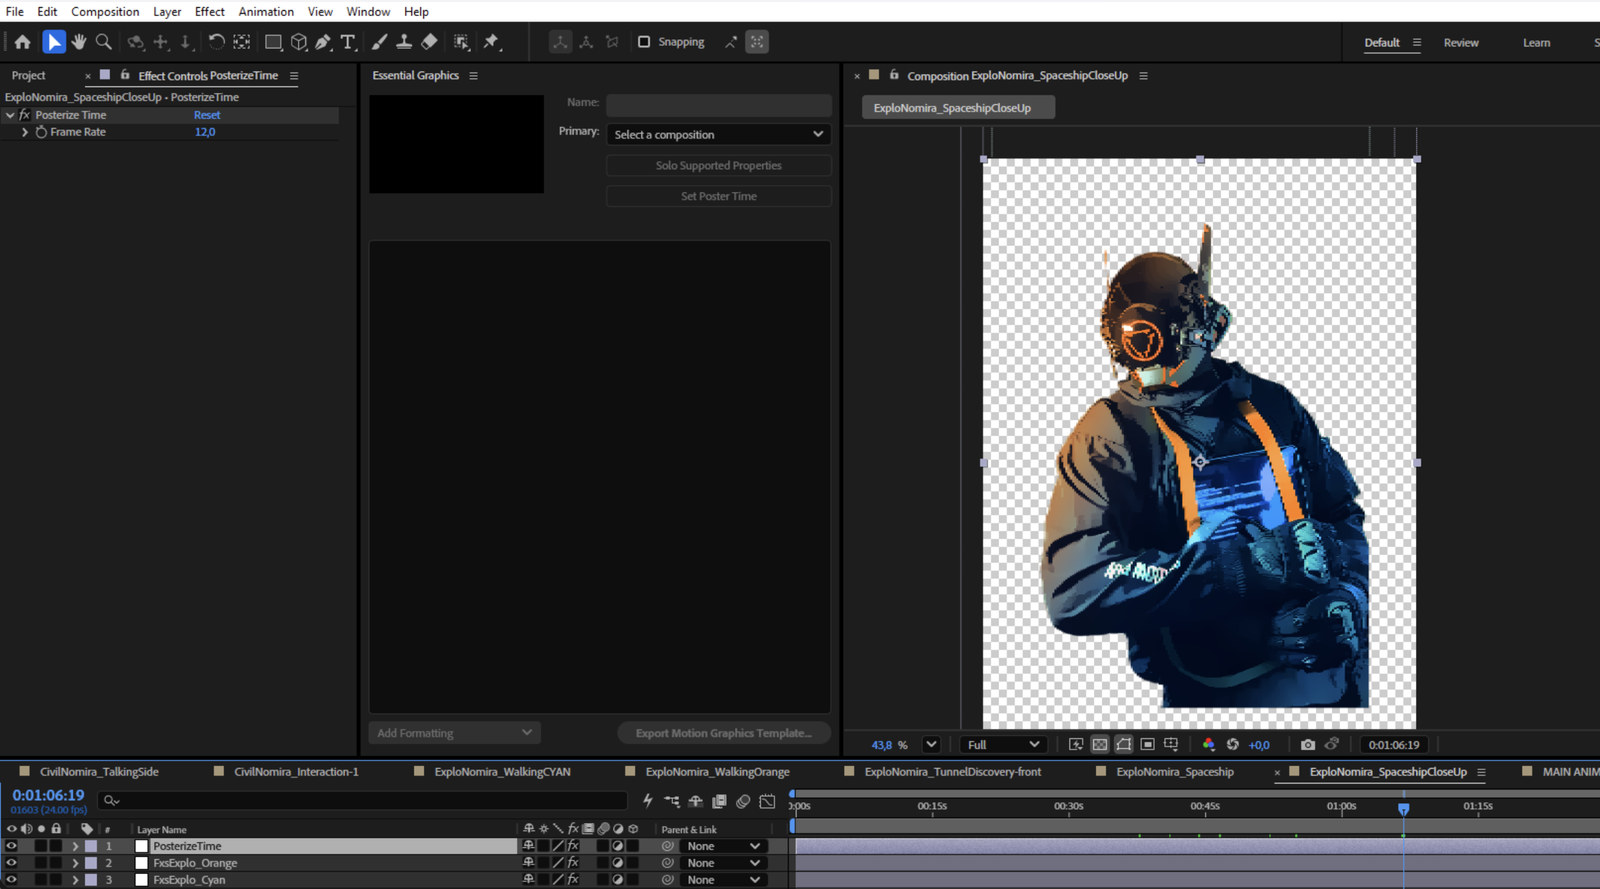Open the magnification ratio dropdown arrow
Image resolution: width=1600 pixels, height=889 pixels.
pos(931,744)
